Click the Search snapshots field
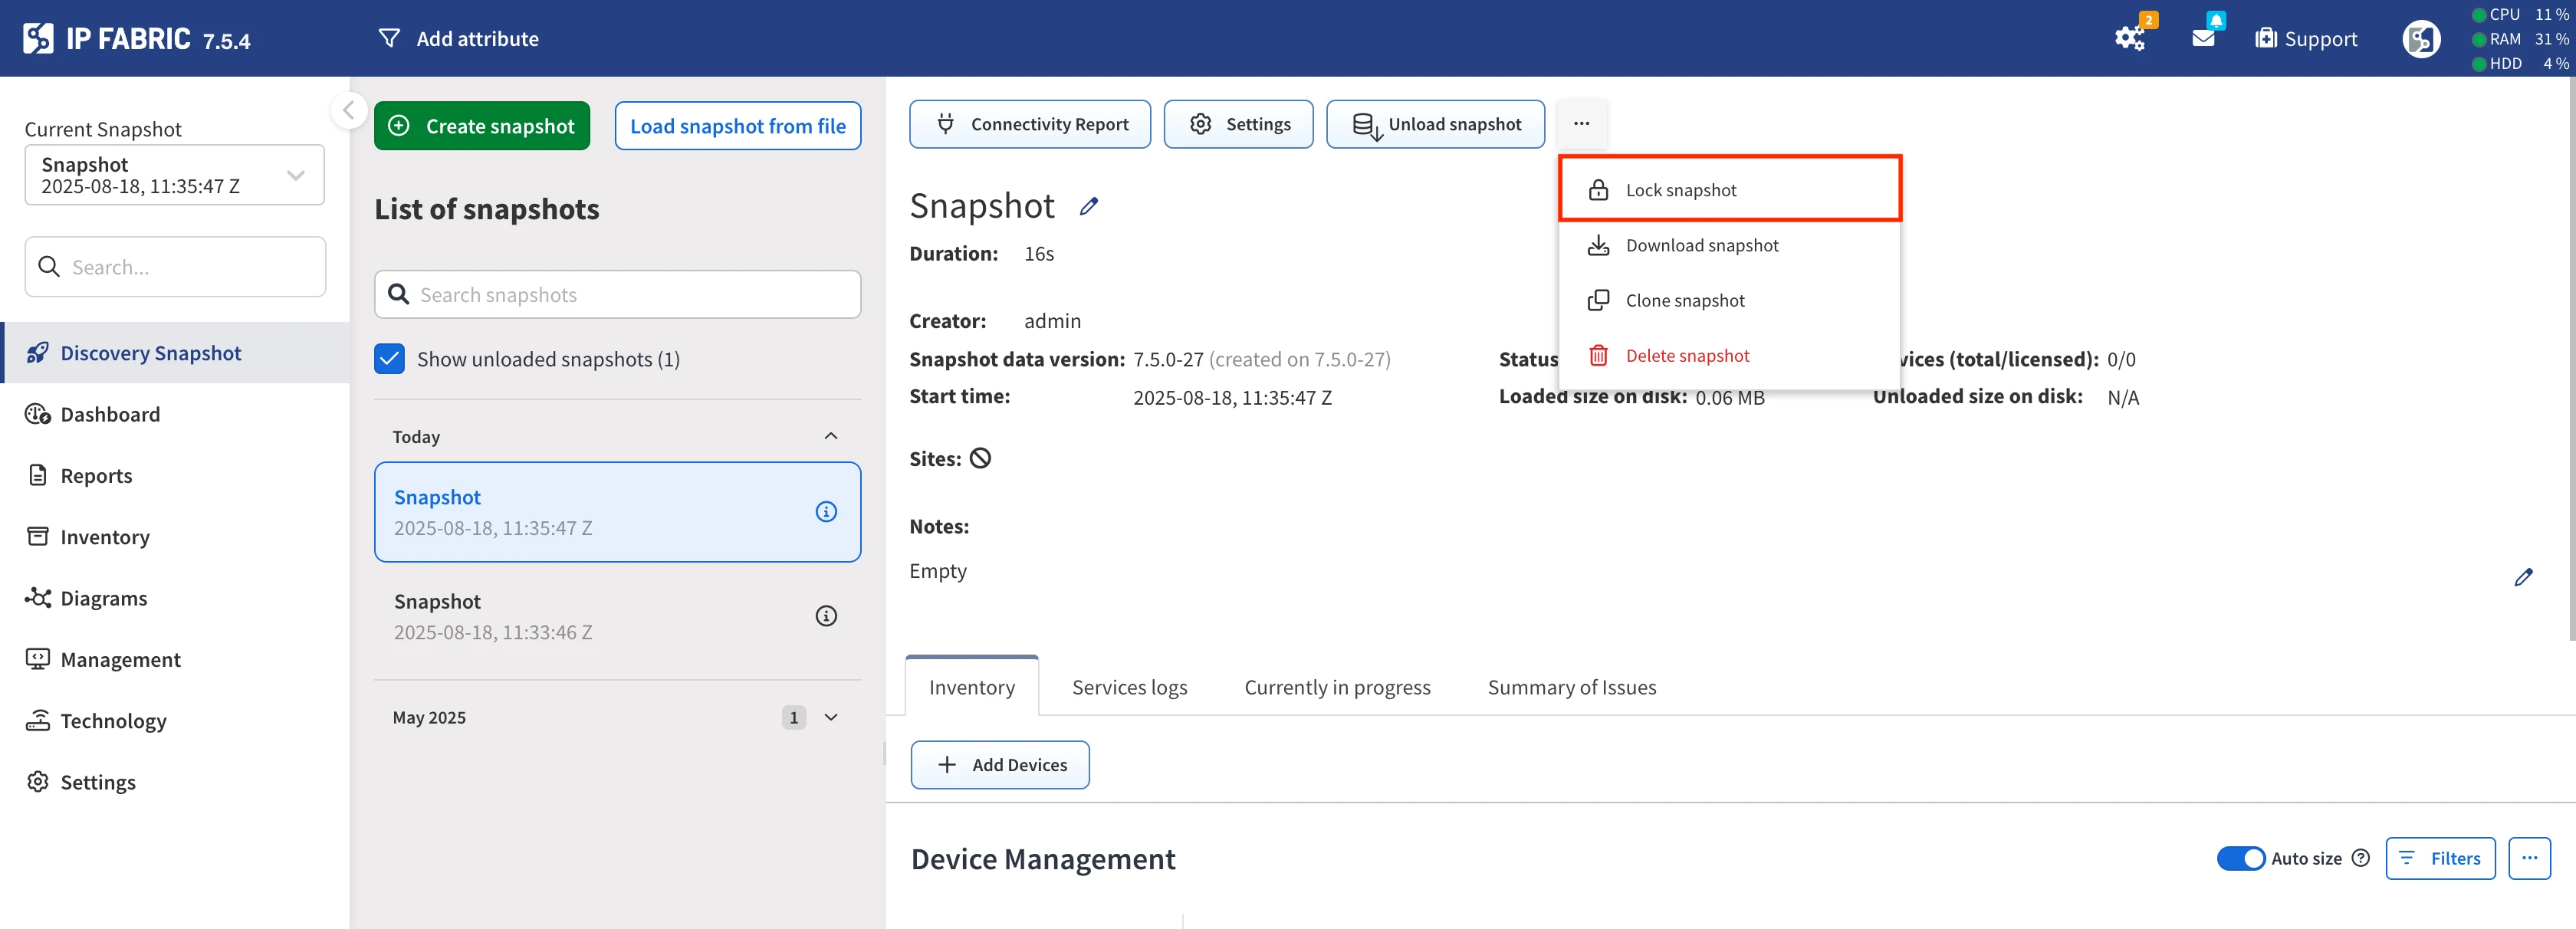 [x=618, y=295]
